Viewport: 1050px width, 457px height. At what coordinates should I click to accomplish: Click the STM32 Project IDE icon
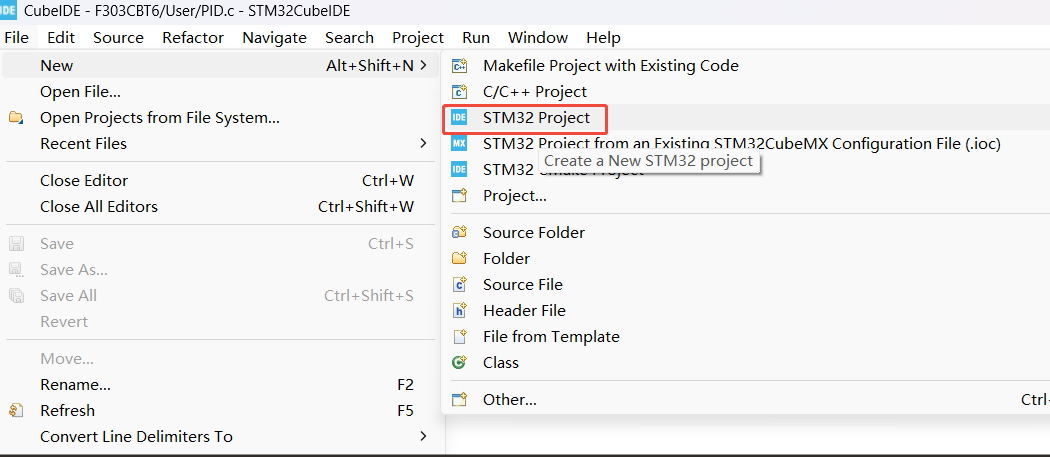[459, 118]
